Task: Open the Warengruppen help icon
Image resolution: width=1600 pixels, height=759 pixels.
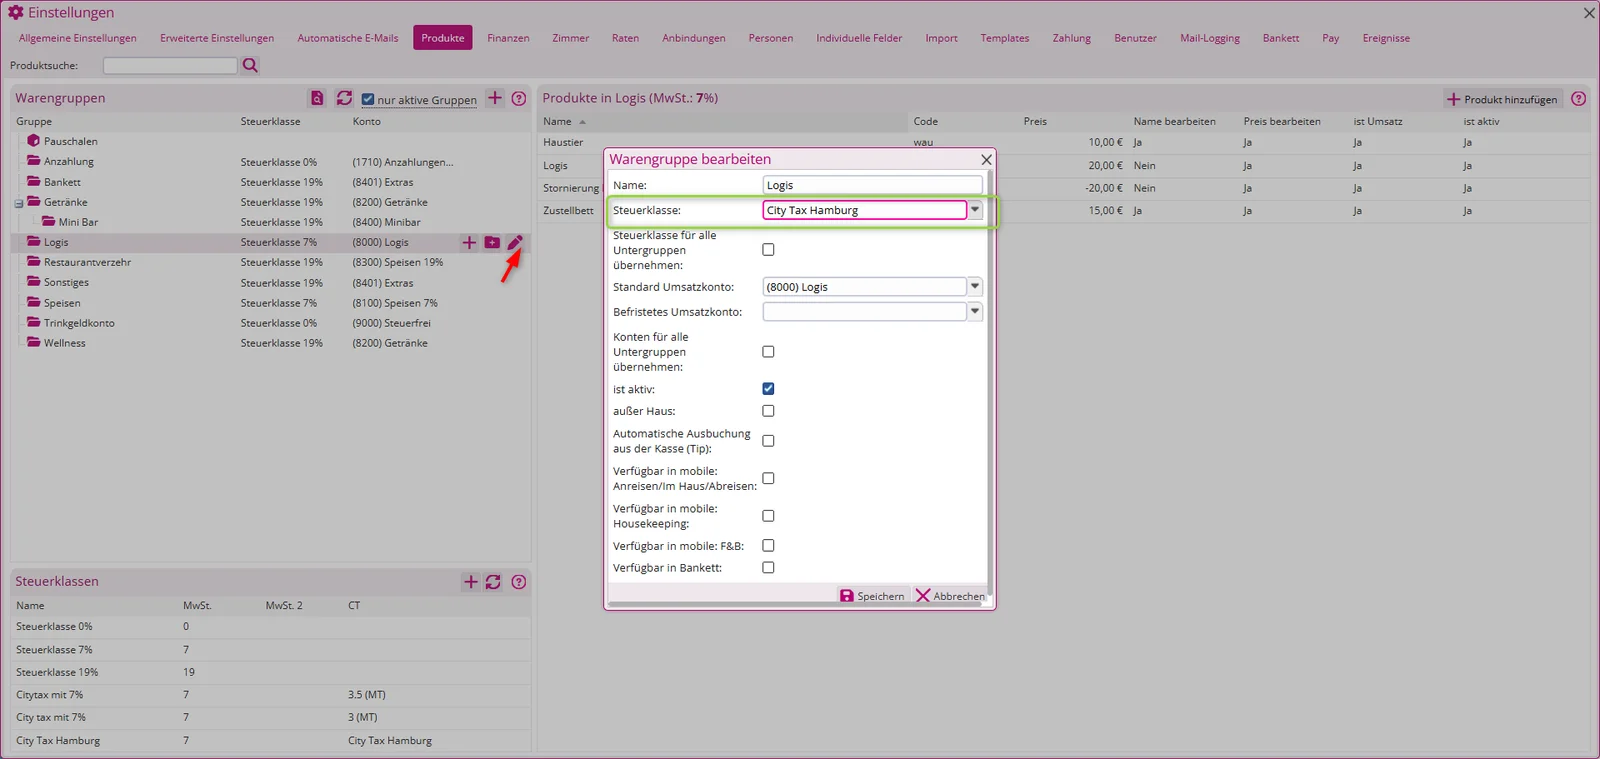Action: (x=519, y=98)
